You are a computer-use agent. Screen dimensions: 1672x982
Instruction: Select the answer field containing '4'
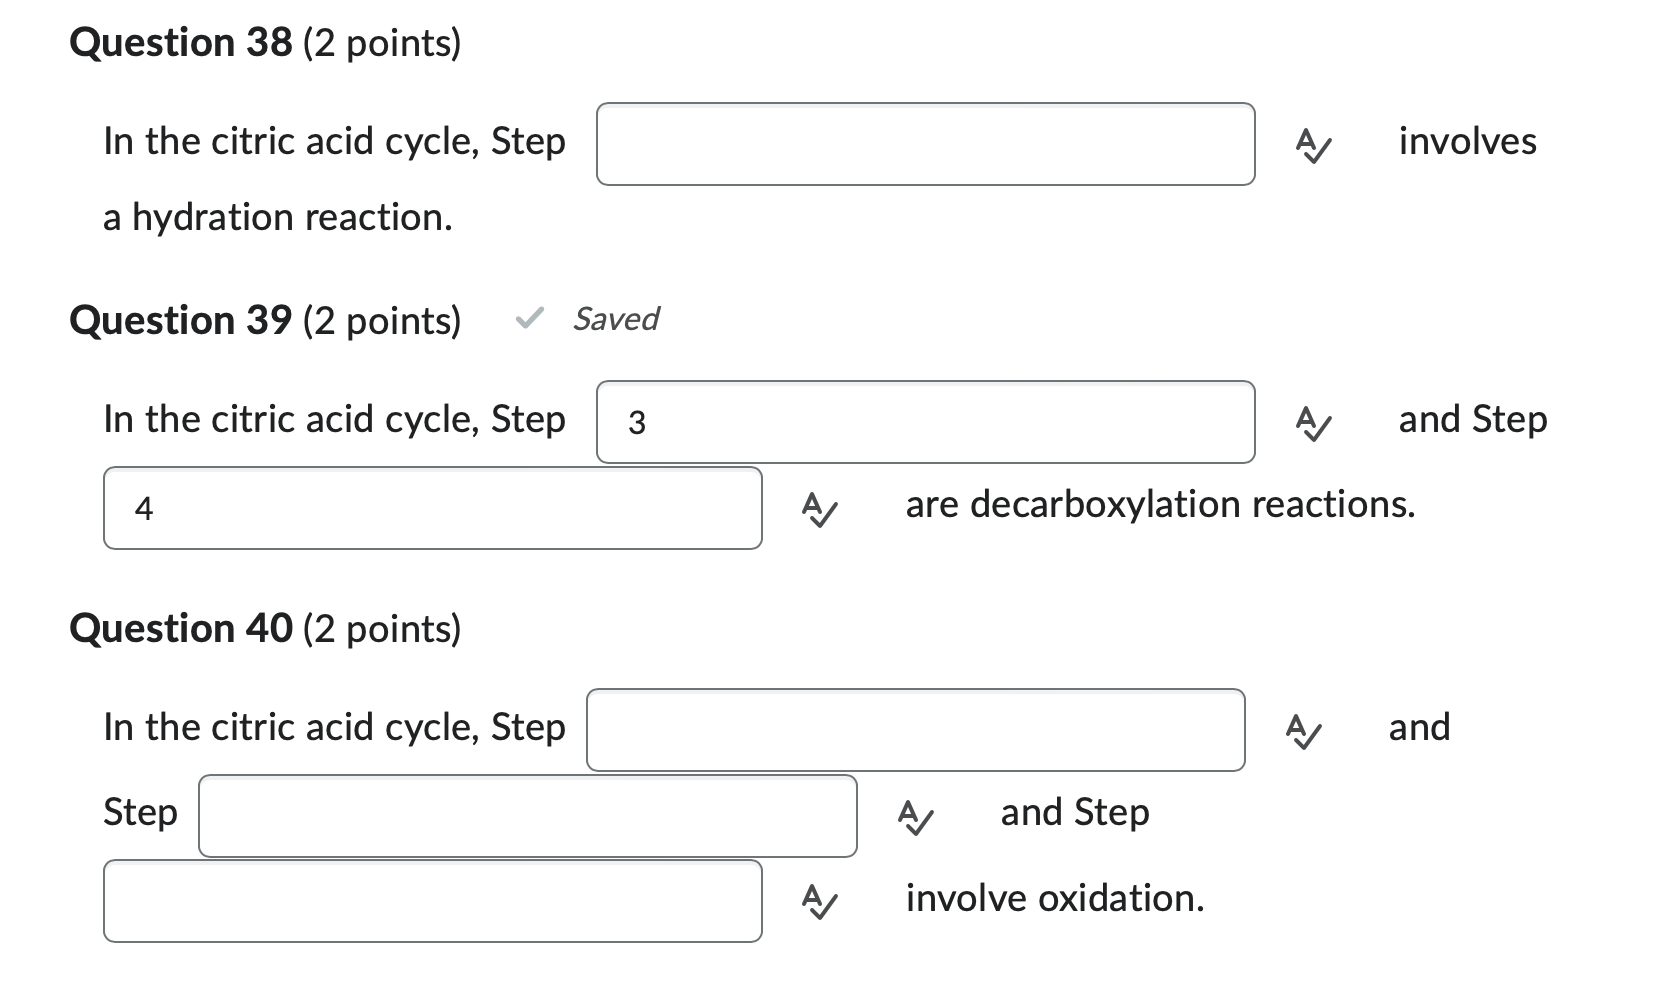coord(432,508)
